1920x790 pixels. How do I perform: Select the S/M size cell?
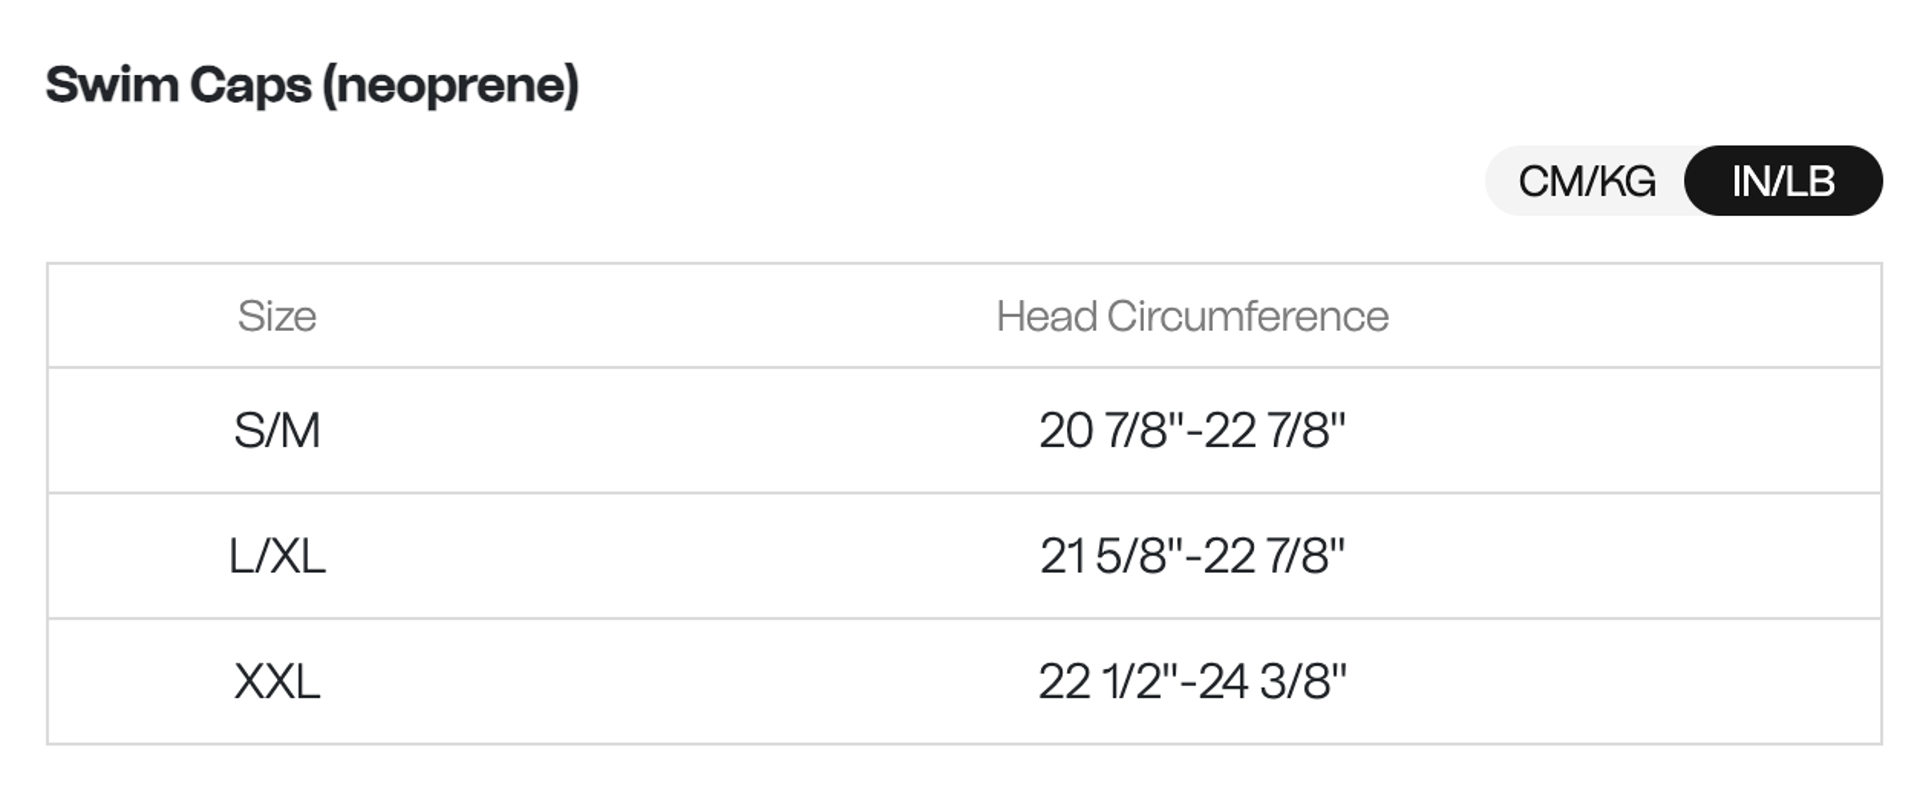pyautogui.click(x=277, y=431)
